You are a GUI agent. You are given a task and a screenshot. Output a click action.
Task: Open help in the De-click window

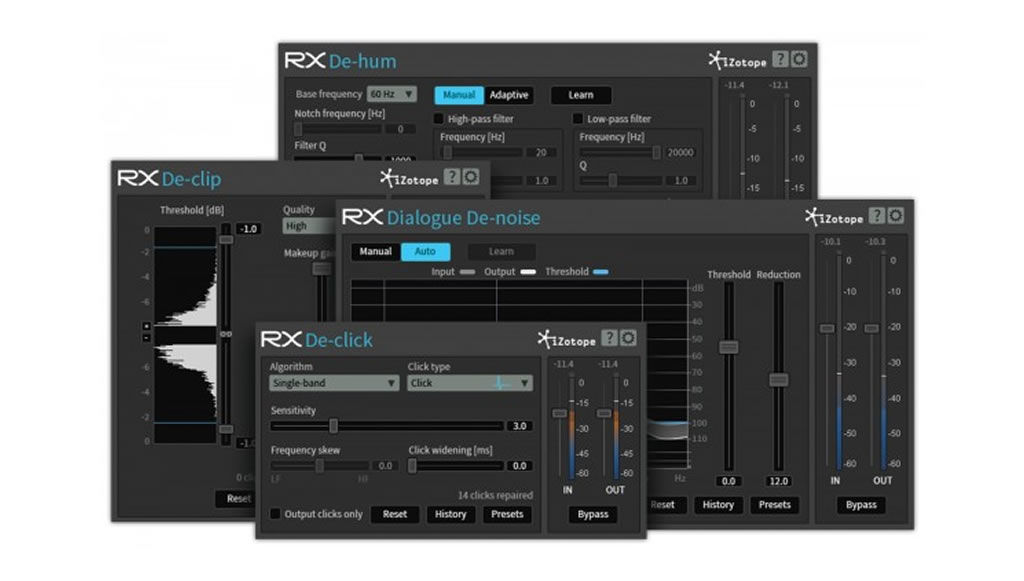pos(609,338)
